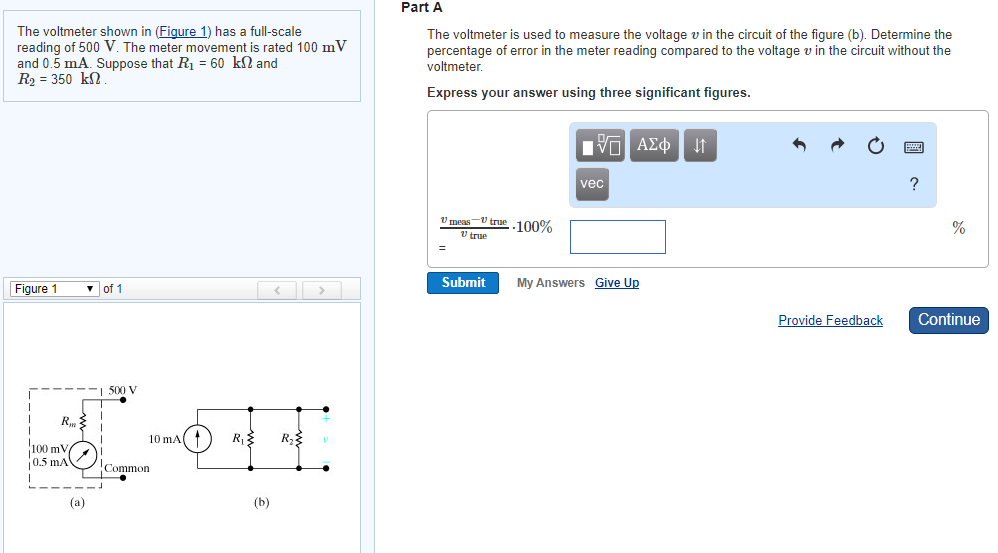The image size is (998, 553).
Task: Click the up-down arrows toolbar button
Action: click(700, 146)
